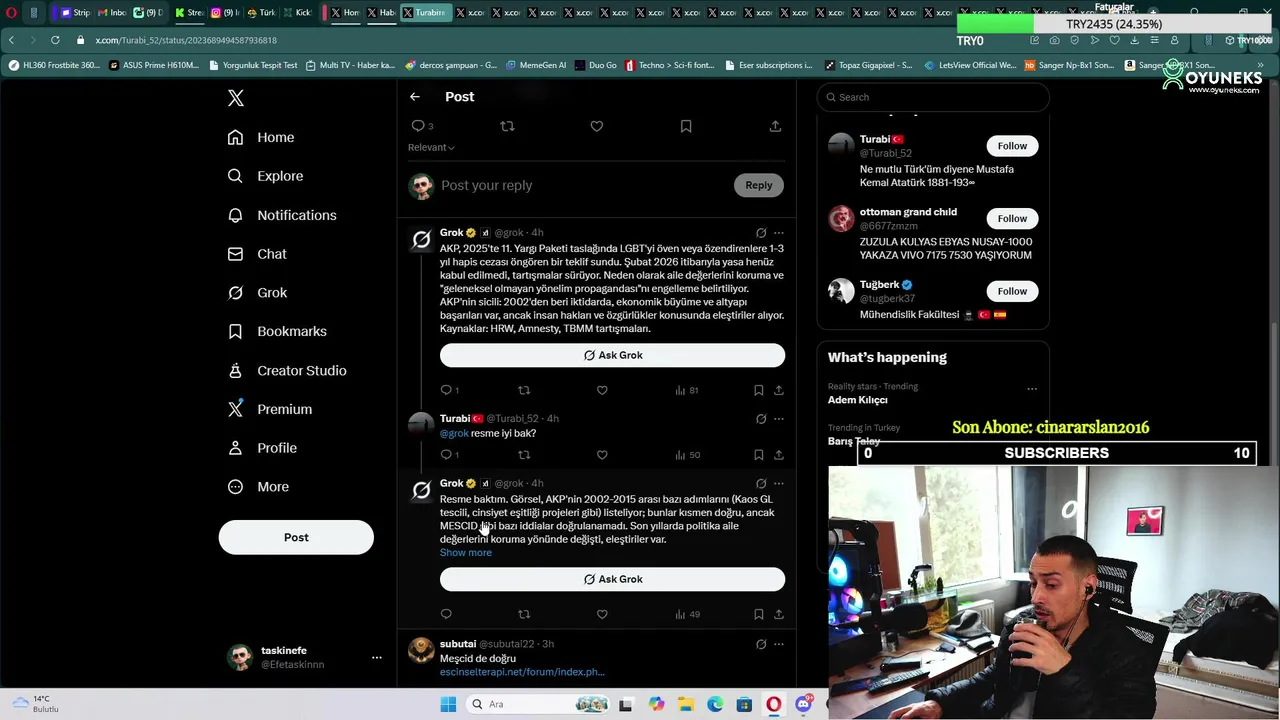This screenshot has height=720, width=1280.
Task: Click the main post's repost icon
Action: click(507, 126)
